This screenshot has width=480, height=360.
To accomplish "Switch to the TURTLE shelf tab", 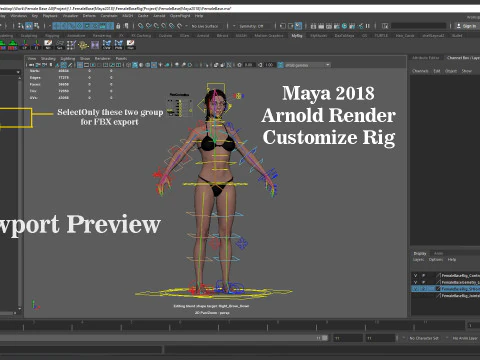I will coord(381,35).
